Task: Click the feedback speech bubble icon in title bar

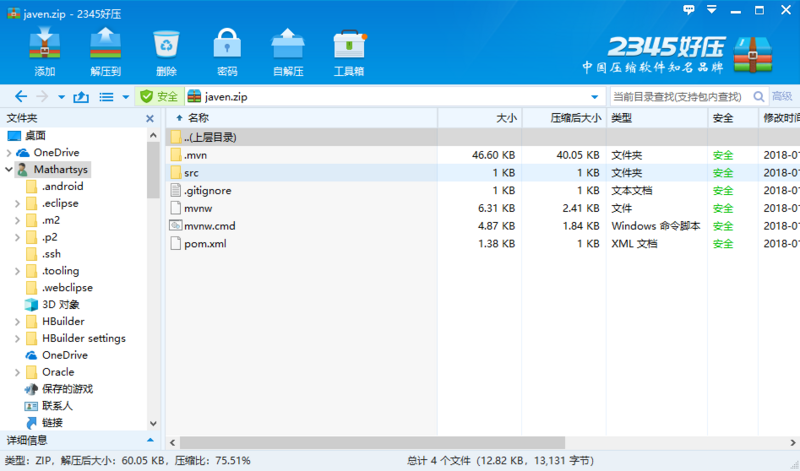Action: 689,10
